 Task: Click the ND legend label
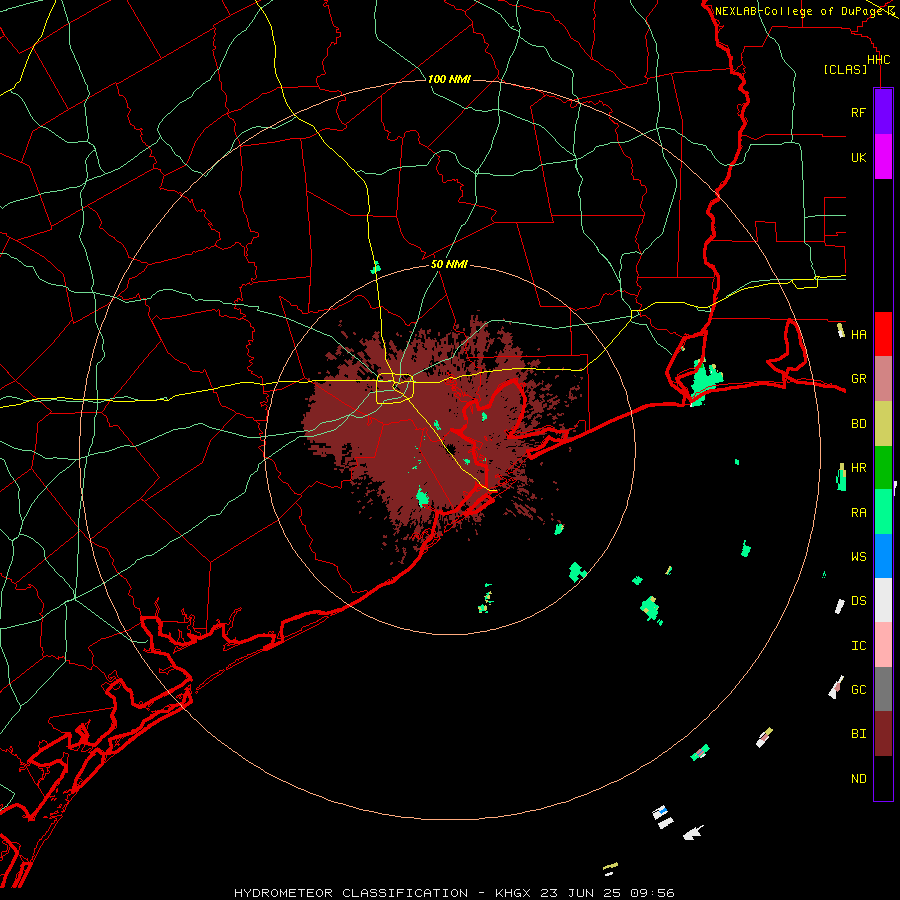[x=858, y=779]
